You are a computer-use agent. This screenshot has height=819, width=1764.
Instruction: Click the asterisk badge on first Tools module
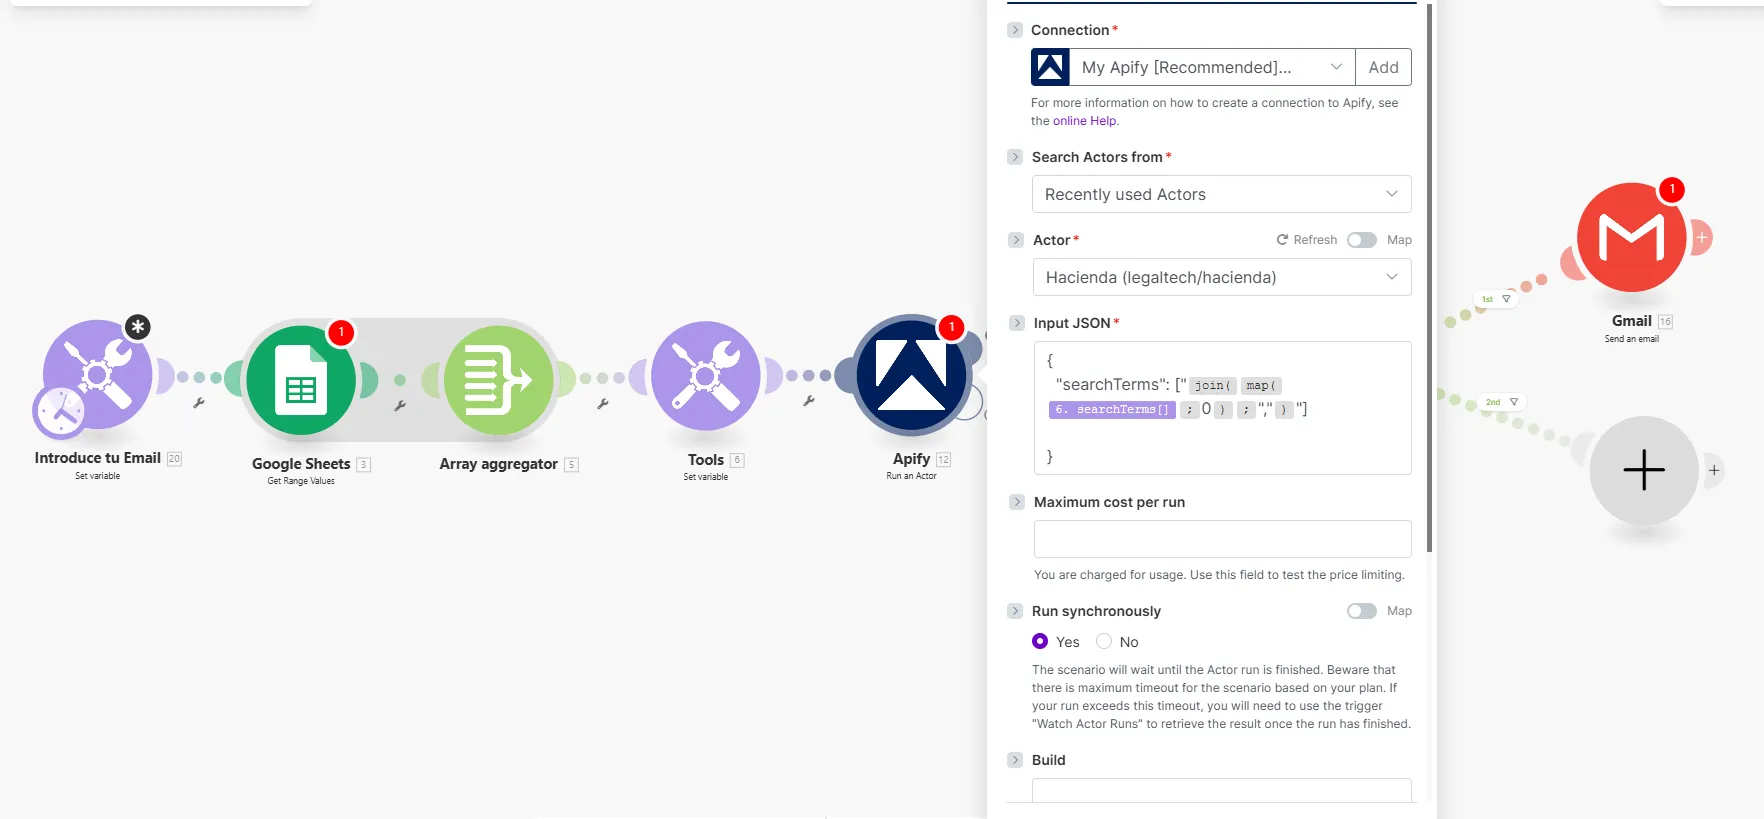(138, 327)
